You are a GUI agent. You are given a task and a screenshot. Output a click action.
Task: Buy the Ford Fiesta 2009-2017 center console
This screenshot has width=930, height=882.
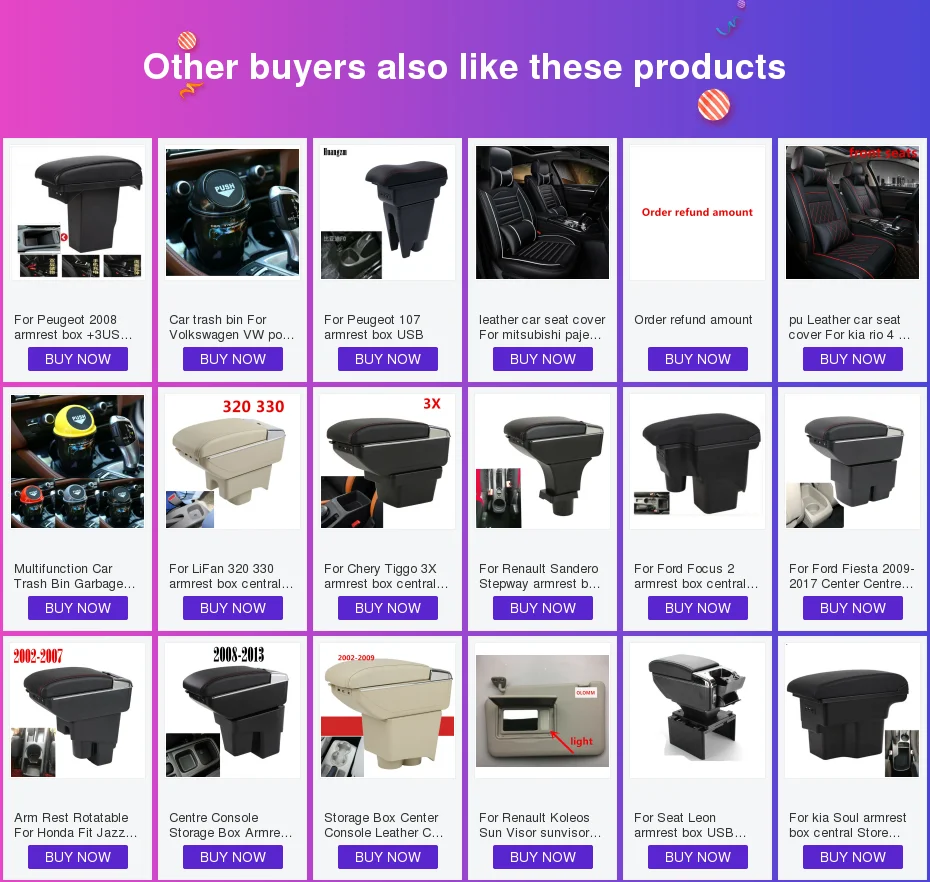tap(853, 608)
